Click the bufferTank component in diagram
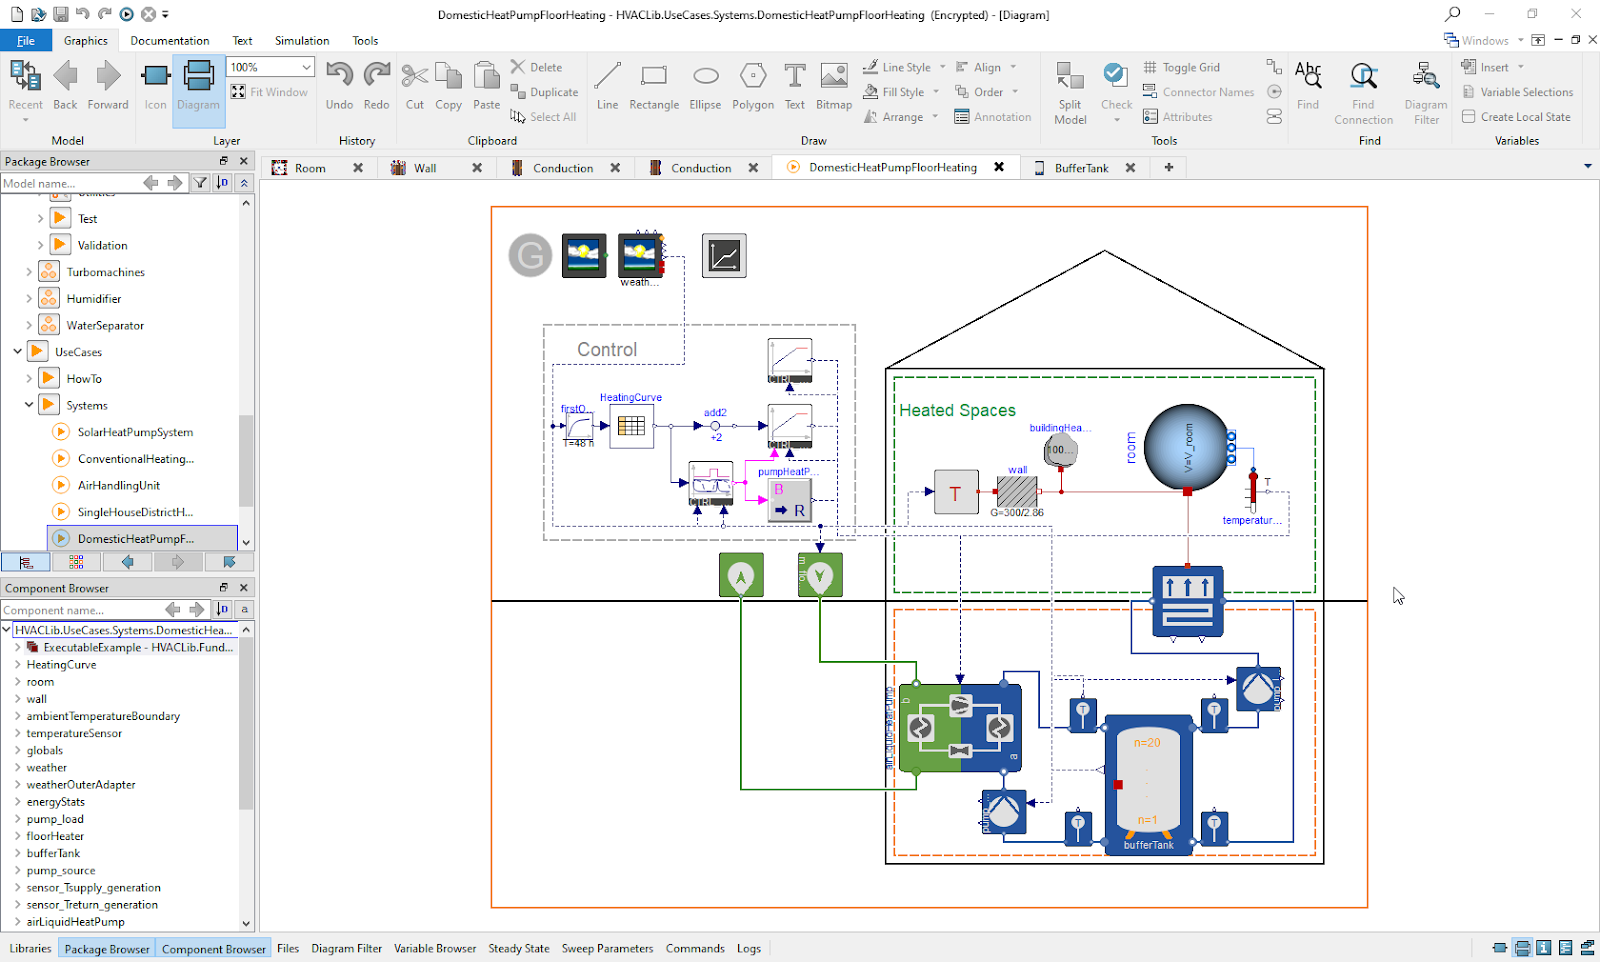 [x=1149, y=784]
